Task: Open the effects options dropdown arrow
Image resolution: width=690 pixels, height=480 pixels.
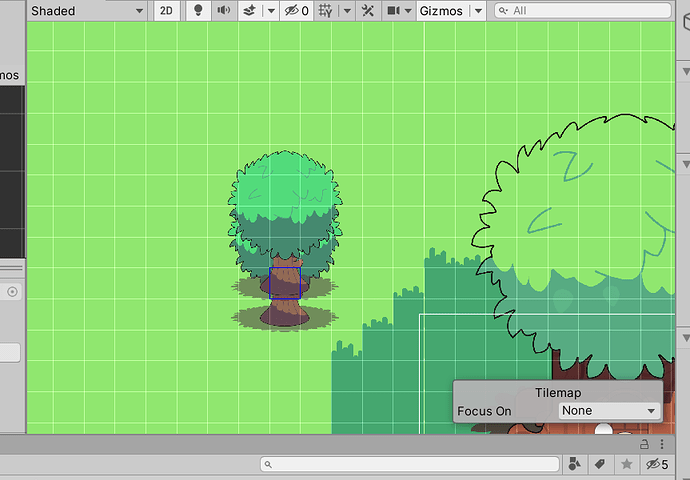Action: point(272,11)
